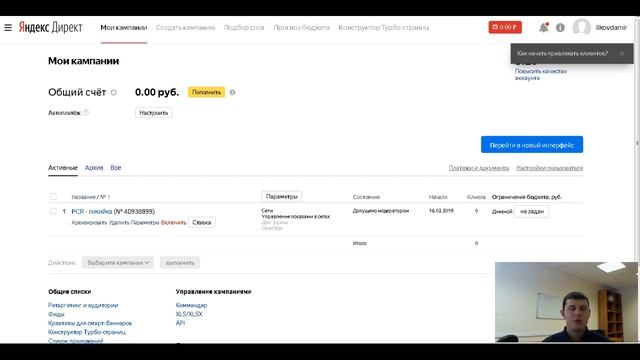Click Перейти в новый интерфейс button

coord(532,145)
